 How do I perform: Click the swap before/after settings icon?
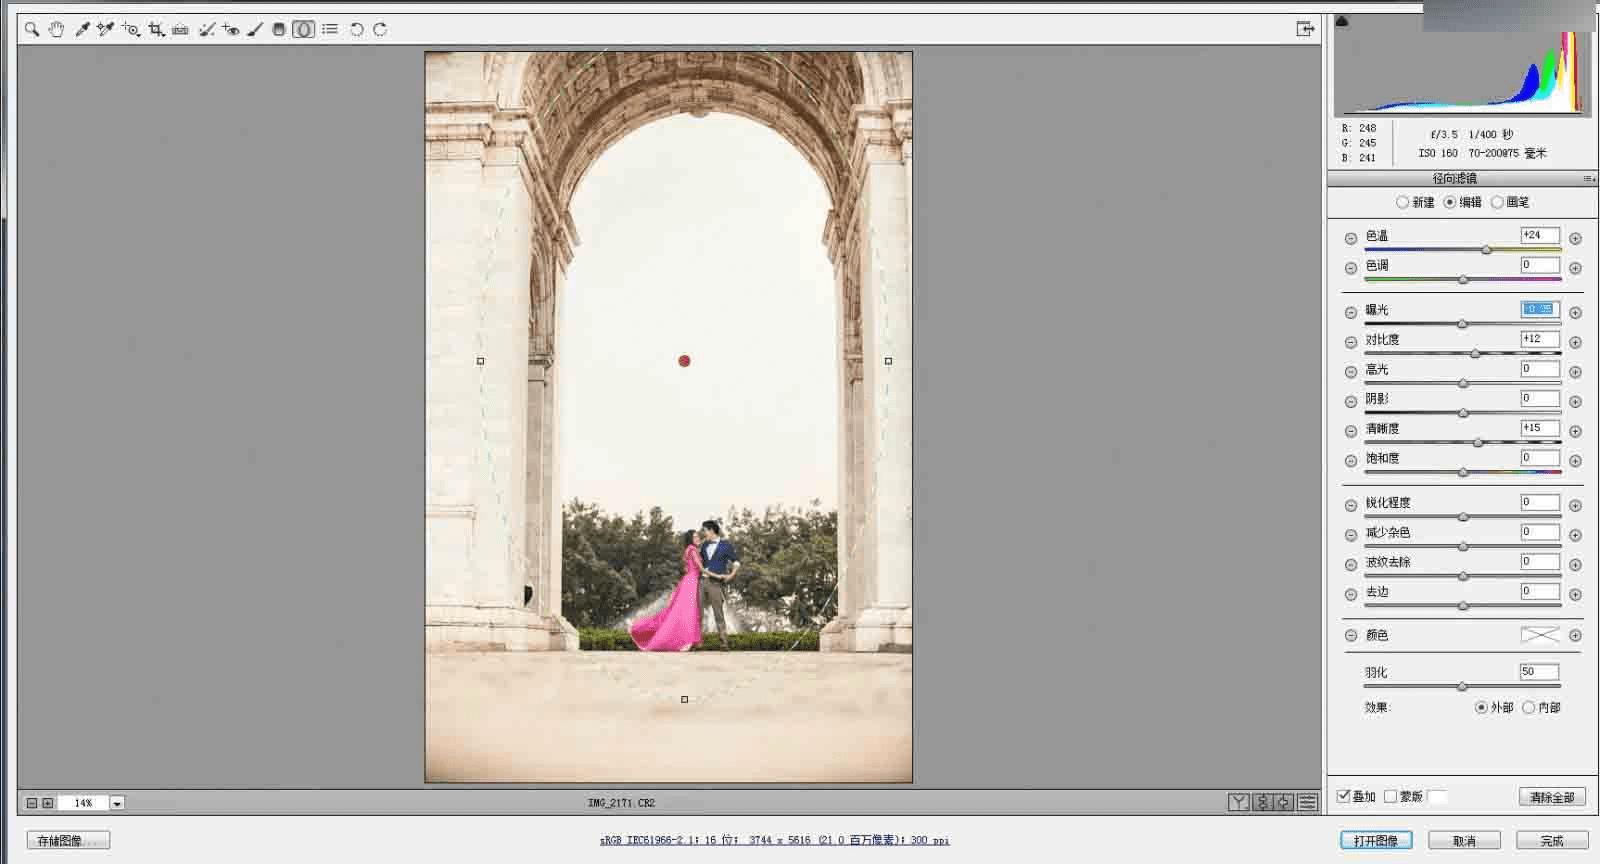[x=1262, y=802]
